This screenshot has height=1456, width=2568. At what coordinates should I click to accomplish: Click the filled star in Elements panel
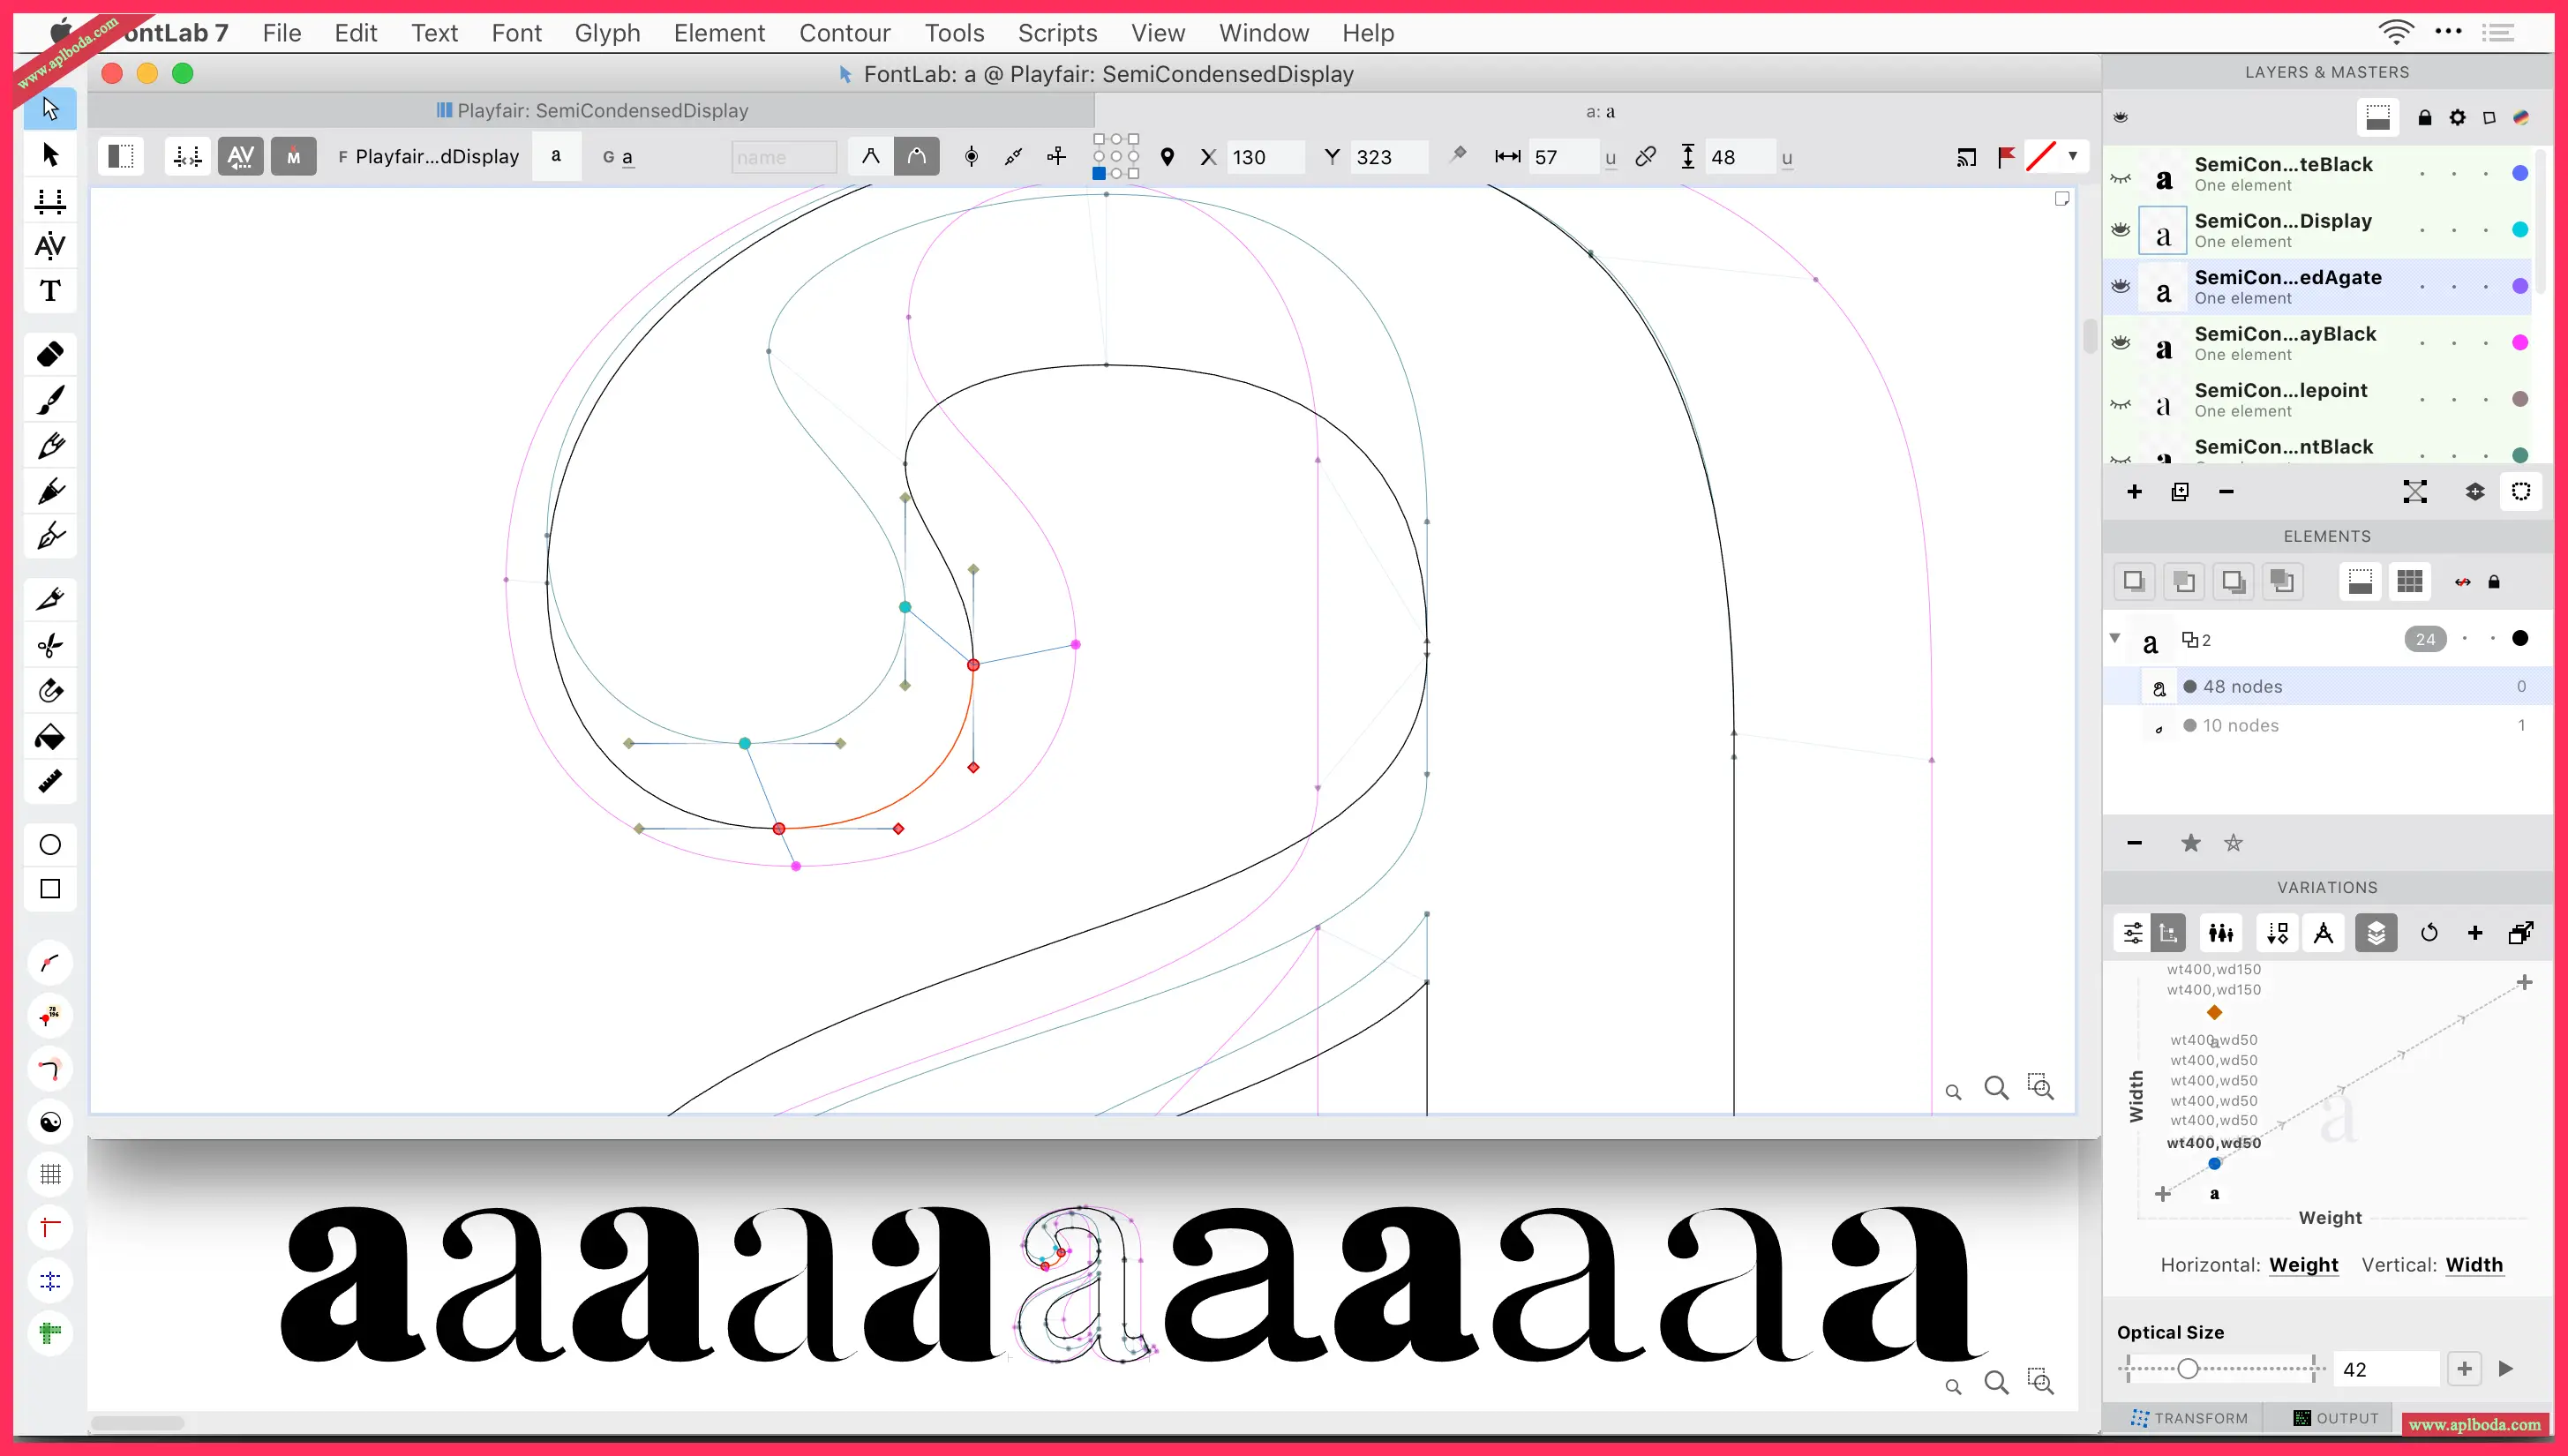[2190, 842]
